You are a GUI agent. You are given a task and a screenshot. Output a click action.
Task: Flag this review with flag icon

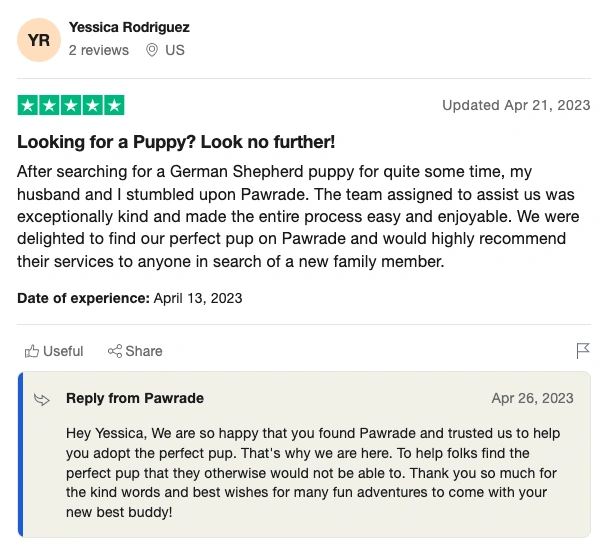(582, 351)
